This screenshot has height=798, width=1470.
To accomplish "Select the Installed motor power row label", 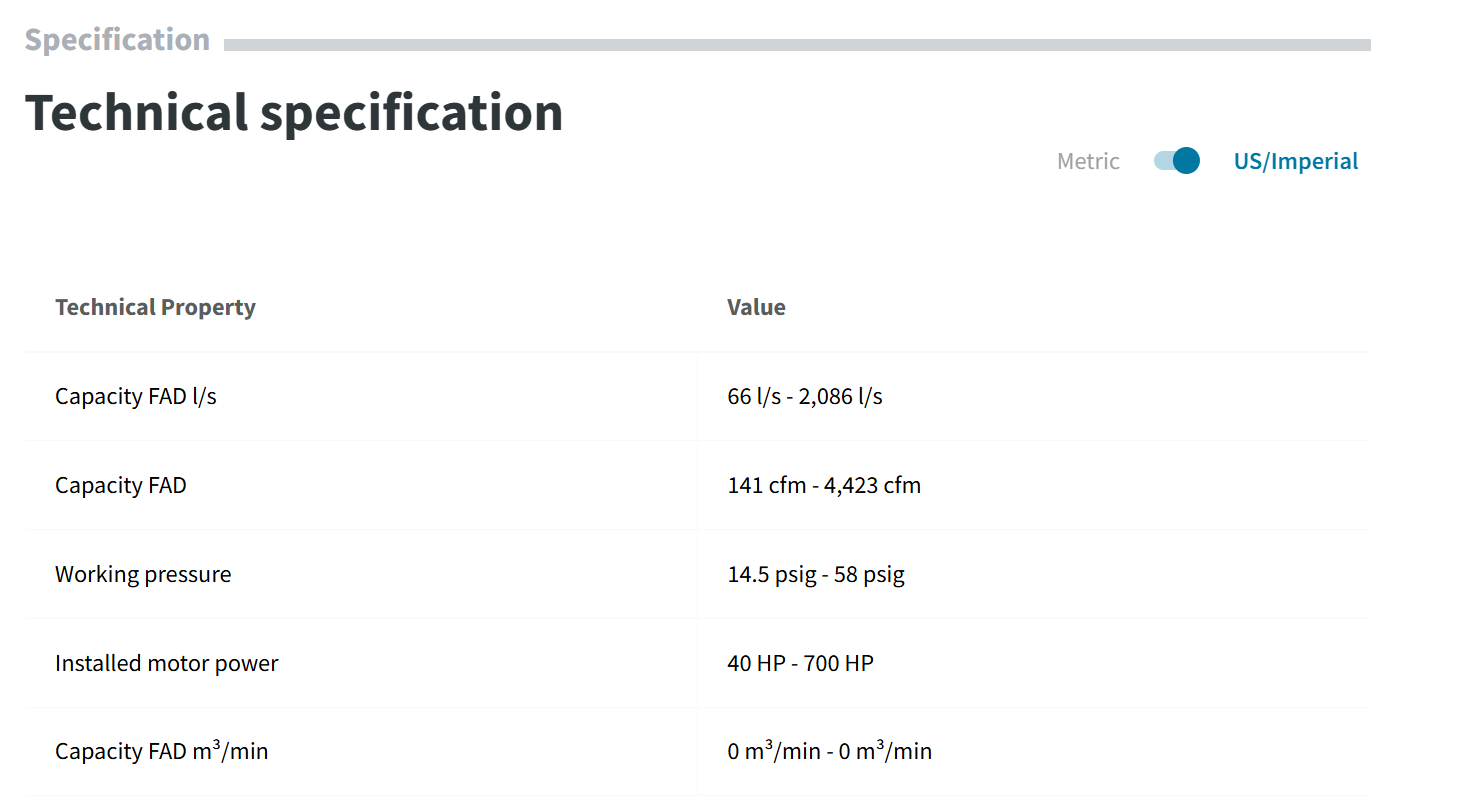I will (x=167, y=663).
